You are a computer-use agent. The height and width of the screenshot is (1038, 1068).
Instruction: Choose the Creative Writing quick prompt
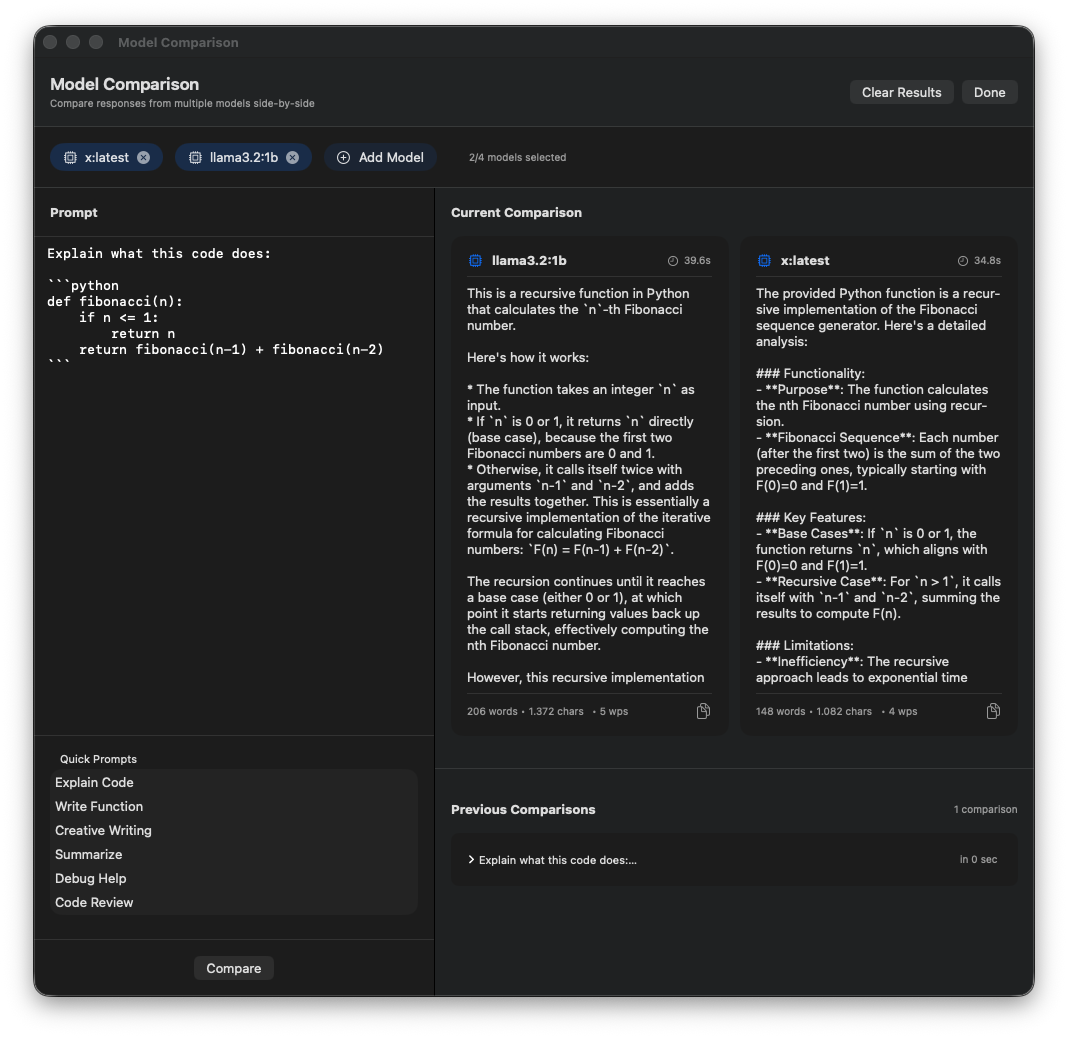click(x=103, y=830)
